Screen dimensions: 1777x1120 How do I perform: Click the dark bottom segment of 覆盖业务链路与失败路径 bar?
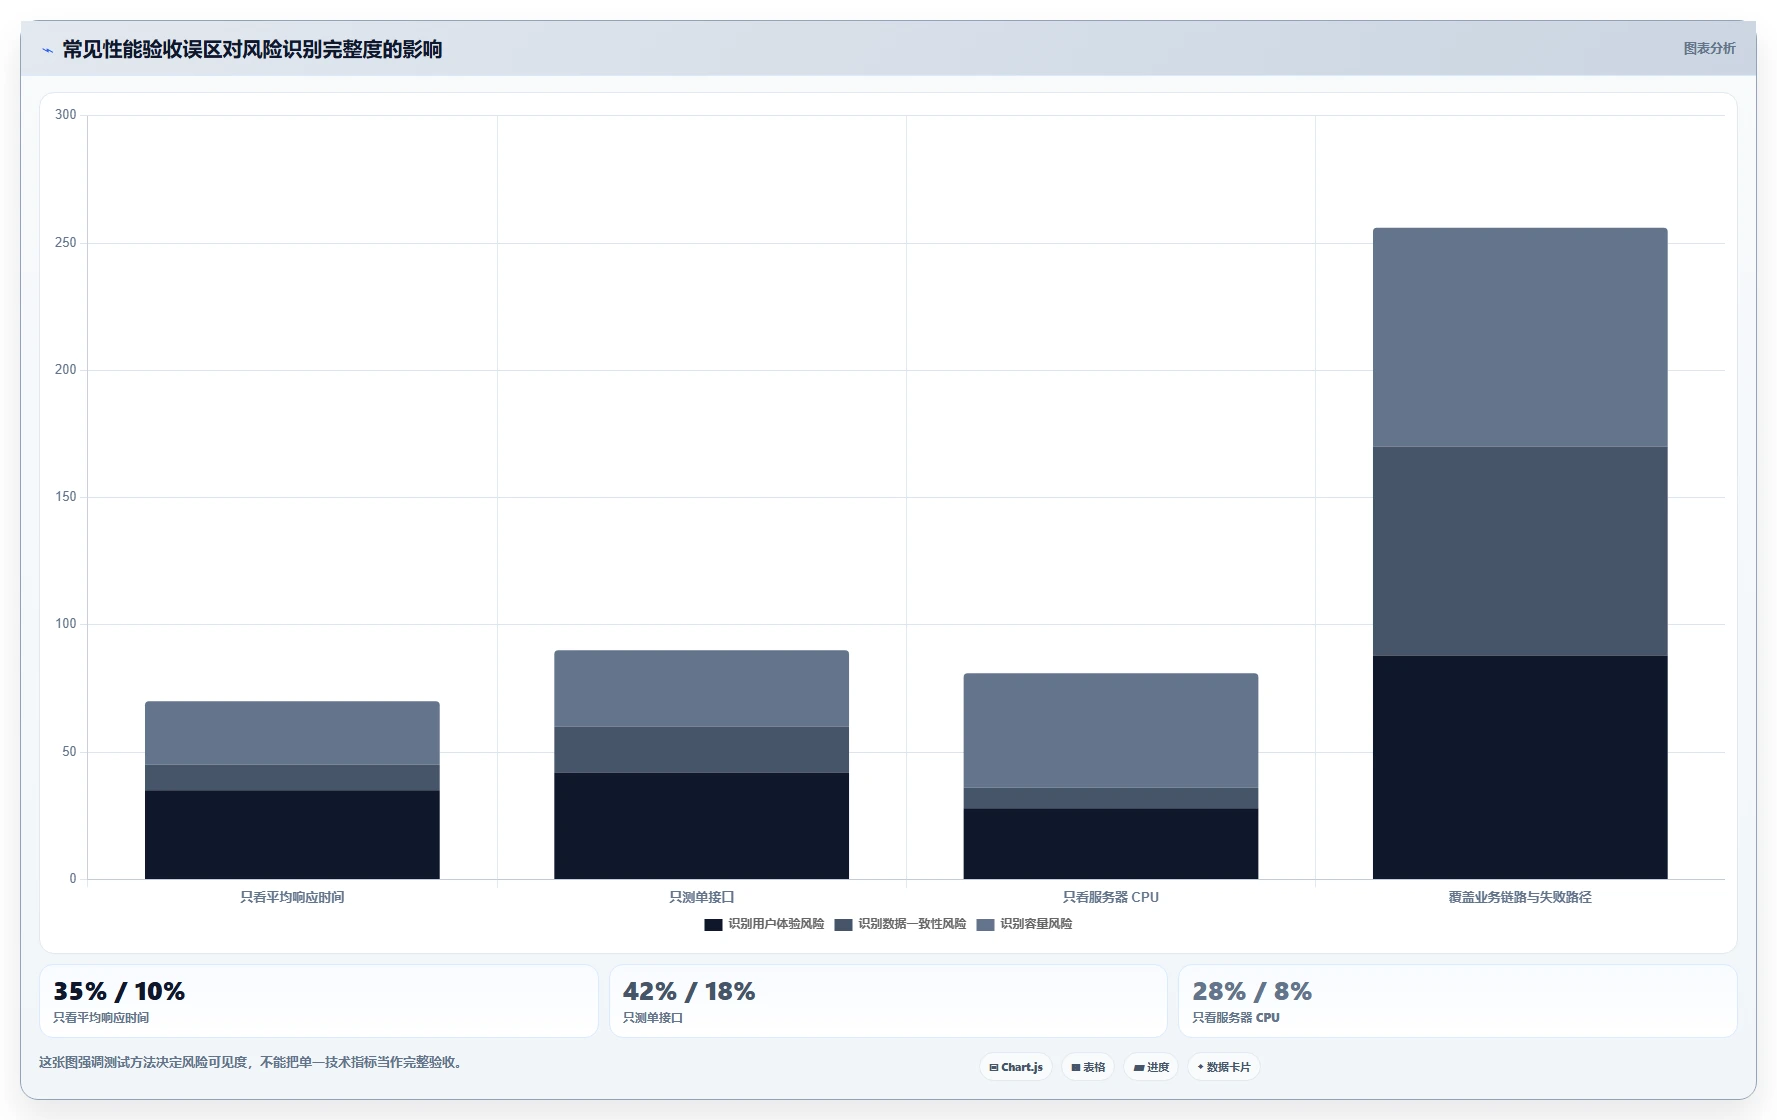pyautogui.click(x=1520, y=768)
